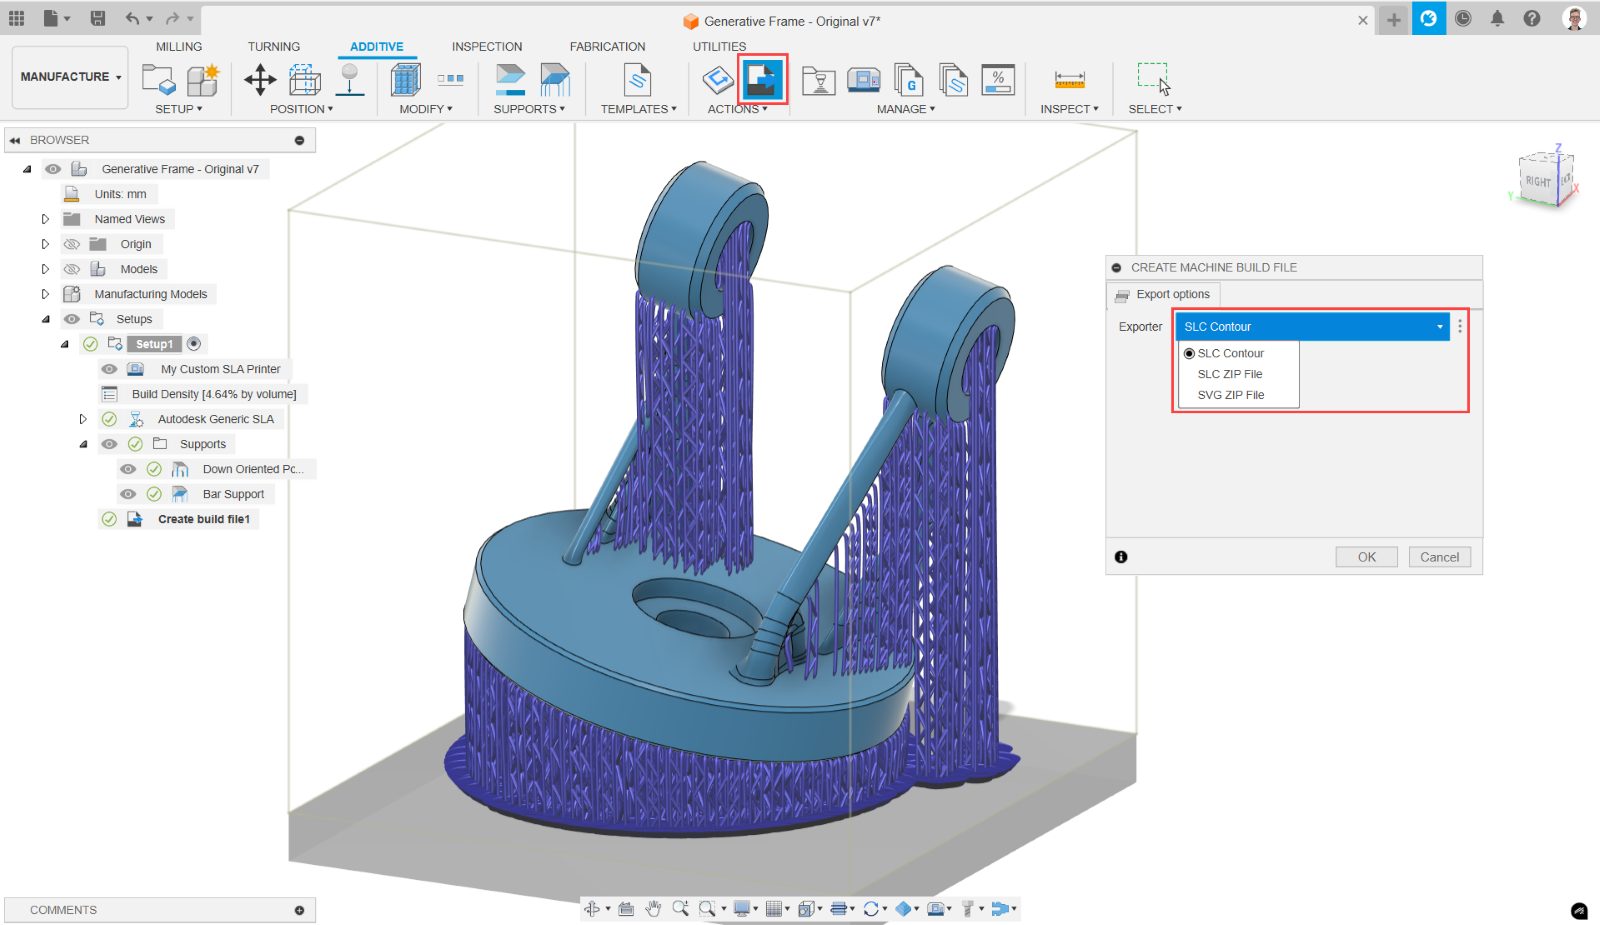This screenshot has height=925, width=1600.
Task: Open the Help question mark icon
Action: click(1532, 19)
